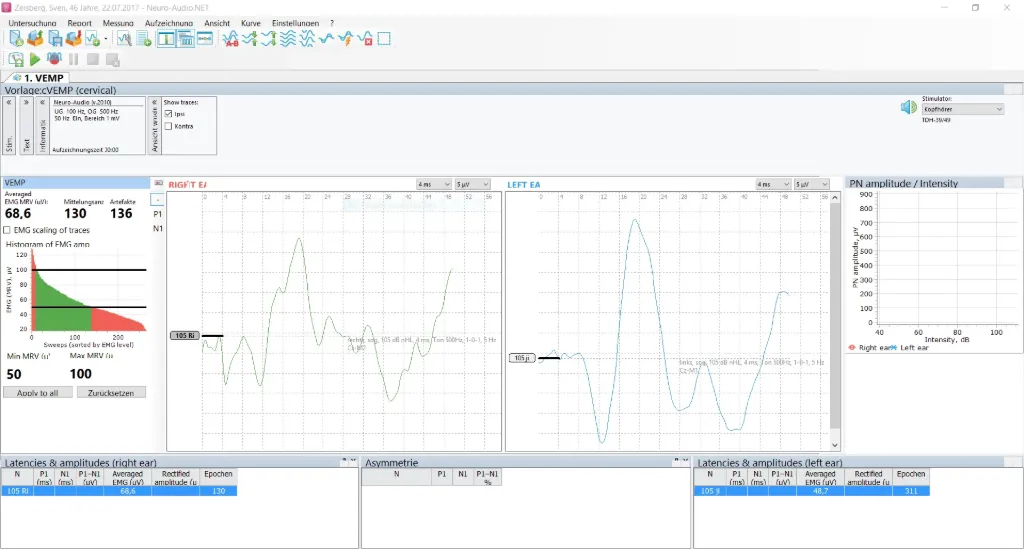
Task: Click the new examination icon
Action: click(x=16, y=39)
